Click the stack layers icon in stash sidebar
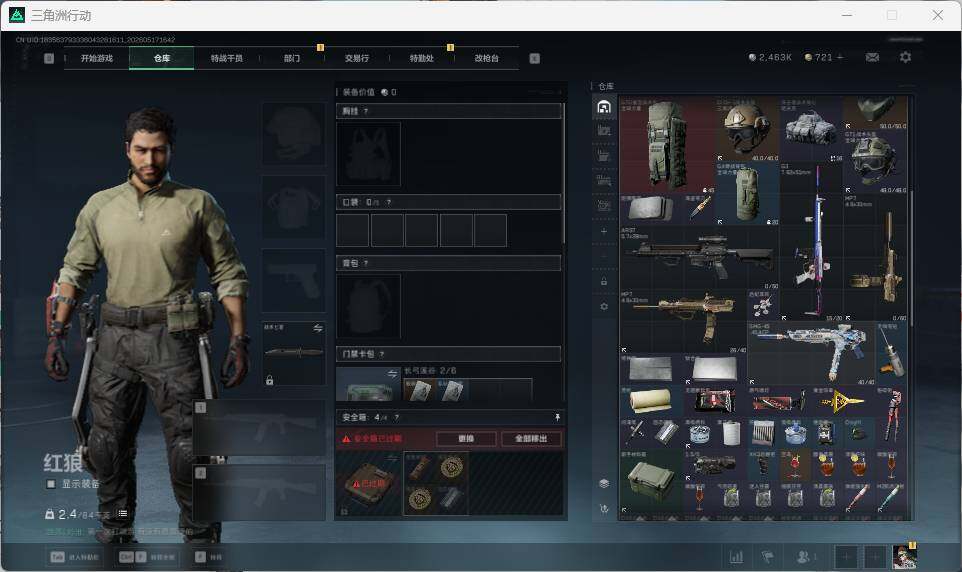This screenshot has height=572, width=962. [x=604, y=484]
